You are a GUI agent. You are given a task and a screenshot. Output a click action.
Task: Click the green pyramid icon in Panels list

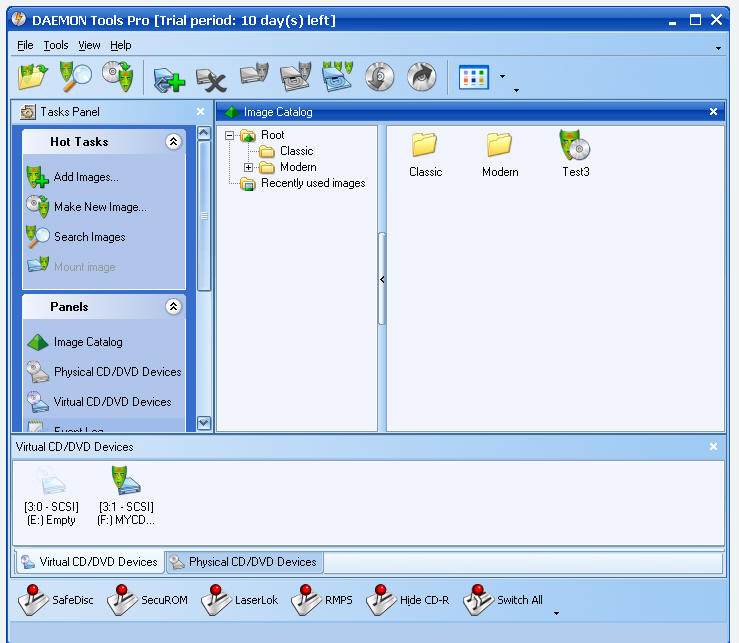pyautogui.click(x=38, y=342)
